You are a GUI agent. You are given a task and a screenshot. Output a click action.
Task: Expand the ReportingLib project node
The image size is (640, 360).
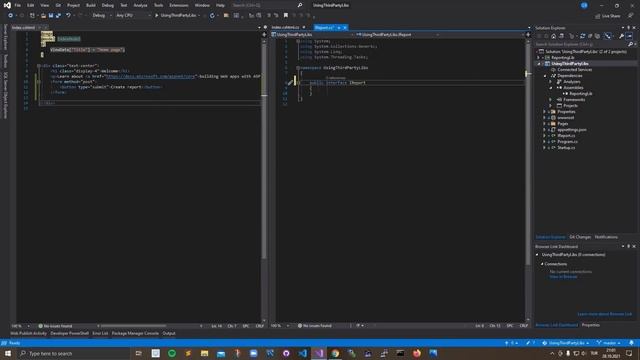538,58
